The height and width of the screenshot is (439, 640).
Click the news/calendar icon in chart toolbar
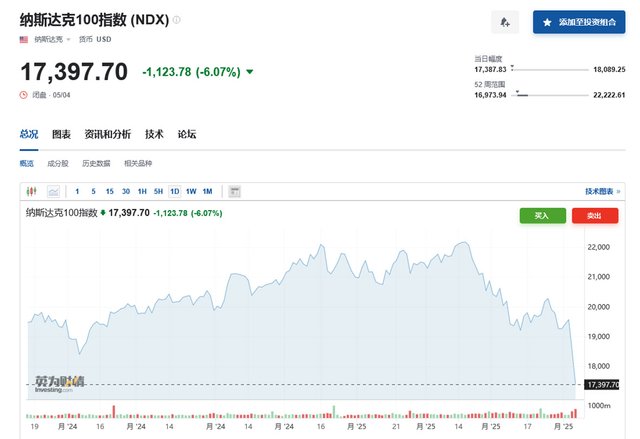[234, 191]
